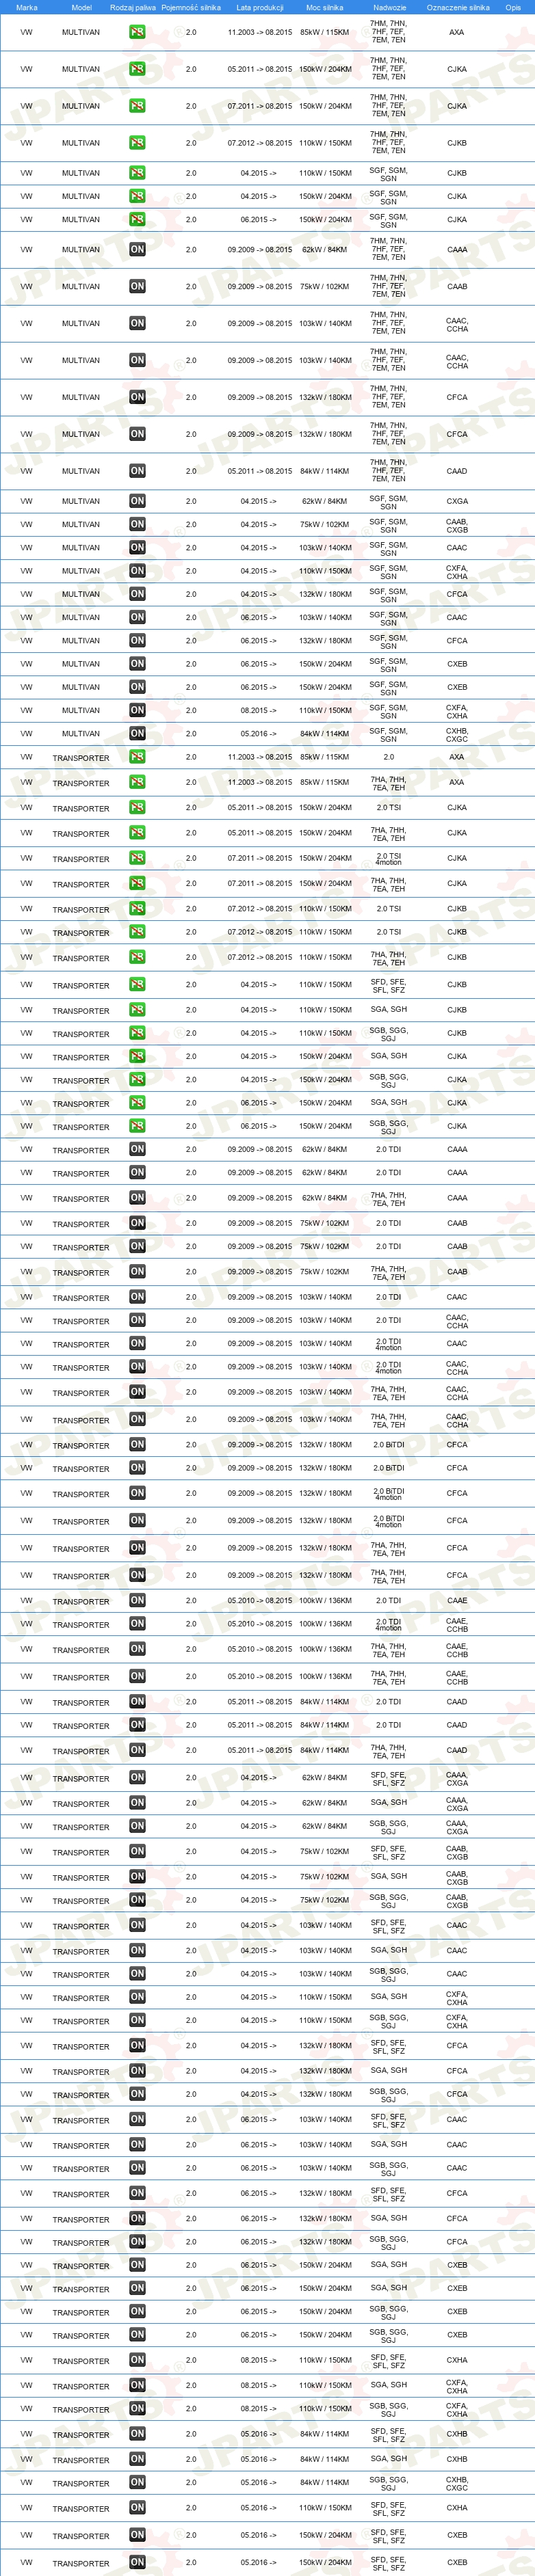Click 110kW / 150KM in Transporter 05.2016 row
Image resolution: width=535 pixels, height=2576 pixels.
[x=325, y=2508]
